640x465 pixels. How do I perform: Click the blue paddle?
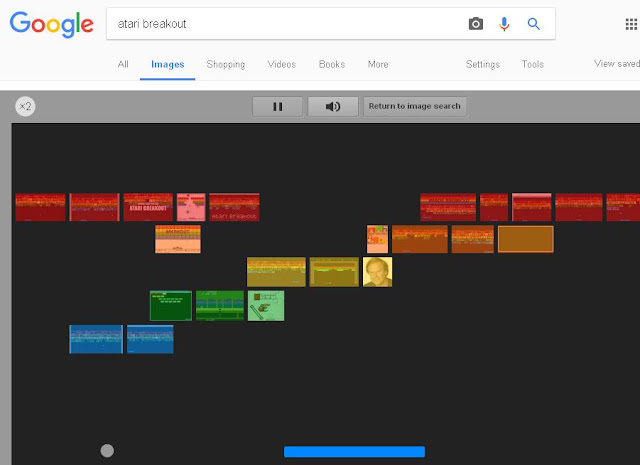(x=354, y=452)
